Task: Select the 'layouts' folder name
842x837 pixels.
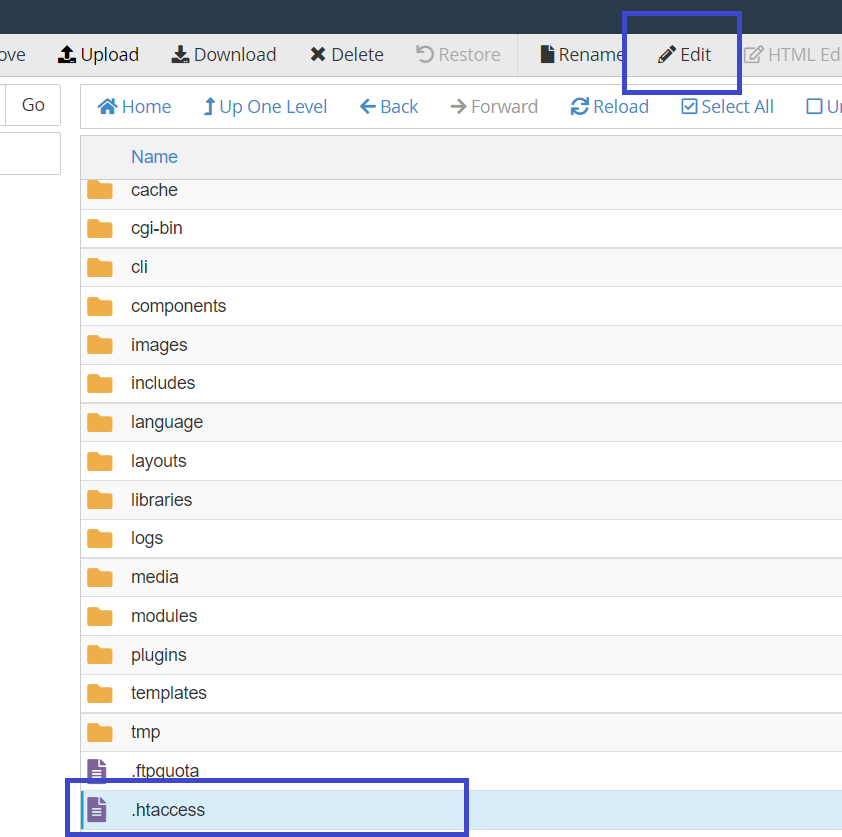Action: (x=158, y=461)
